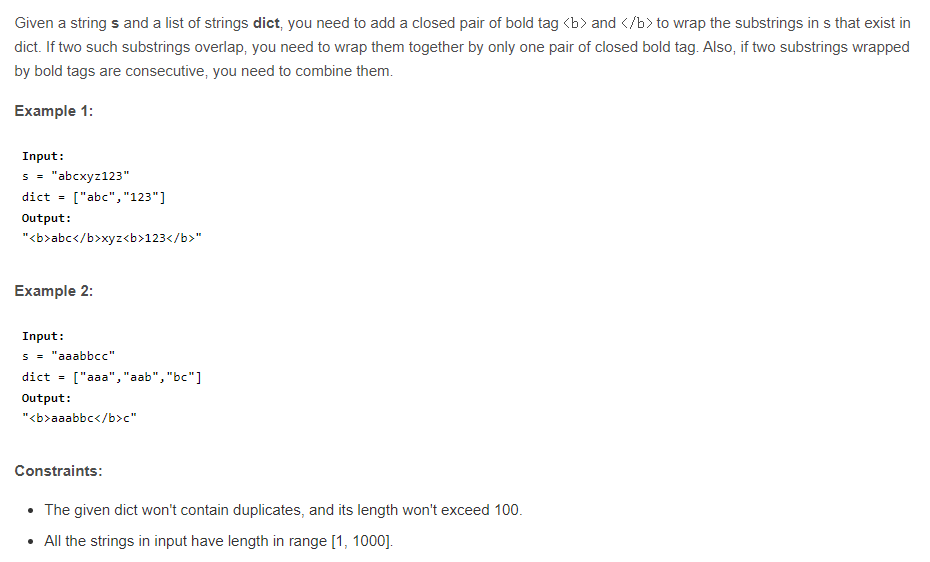Click the "Input:" label under Example 2
The height and width of the screenshot is (562, 930).
pos(43,336)
